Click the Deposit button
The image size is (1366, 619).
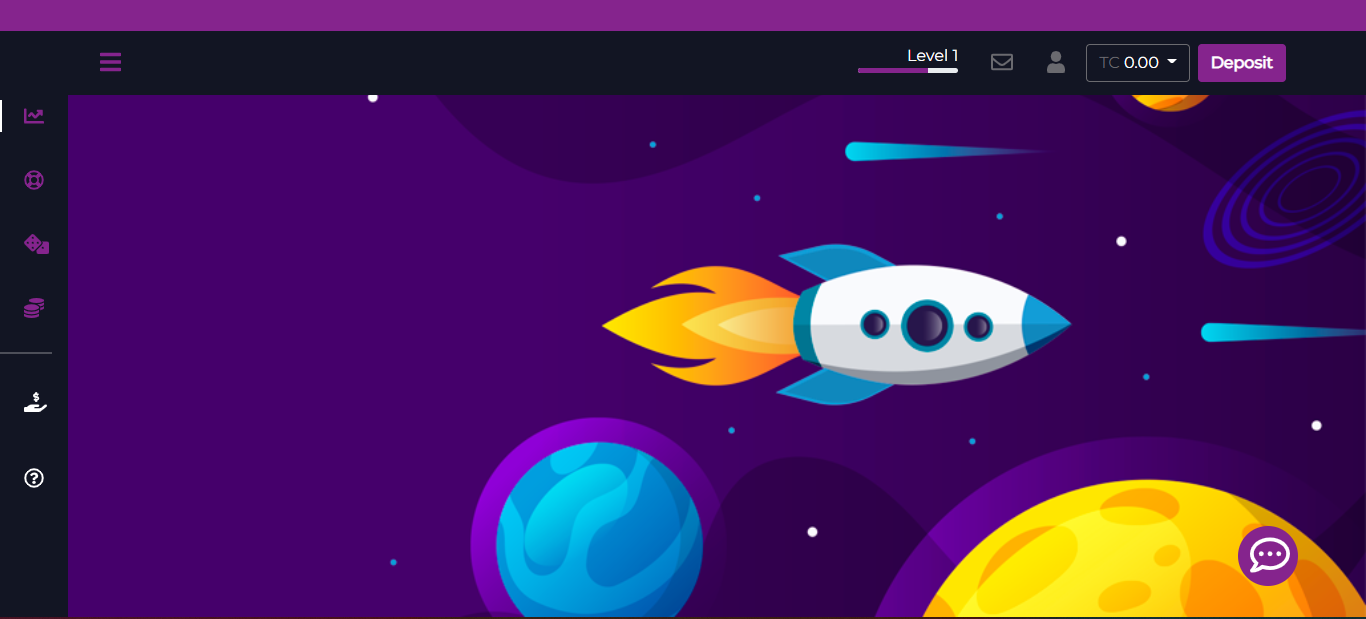[x=1242, y=63]
